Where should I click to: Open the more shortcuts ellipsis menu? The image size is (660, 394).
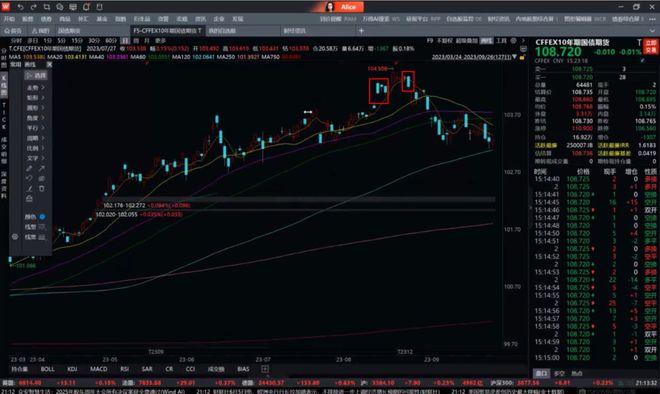pos(653,19)
